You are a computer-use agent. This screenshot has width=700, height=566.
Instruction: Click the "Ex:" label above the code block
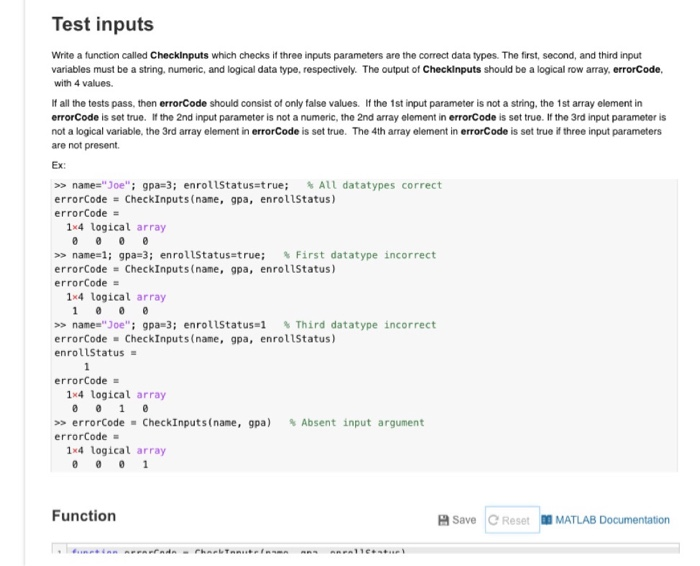[58, 165]
